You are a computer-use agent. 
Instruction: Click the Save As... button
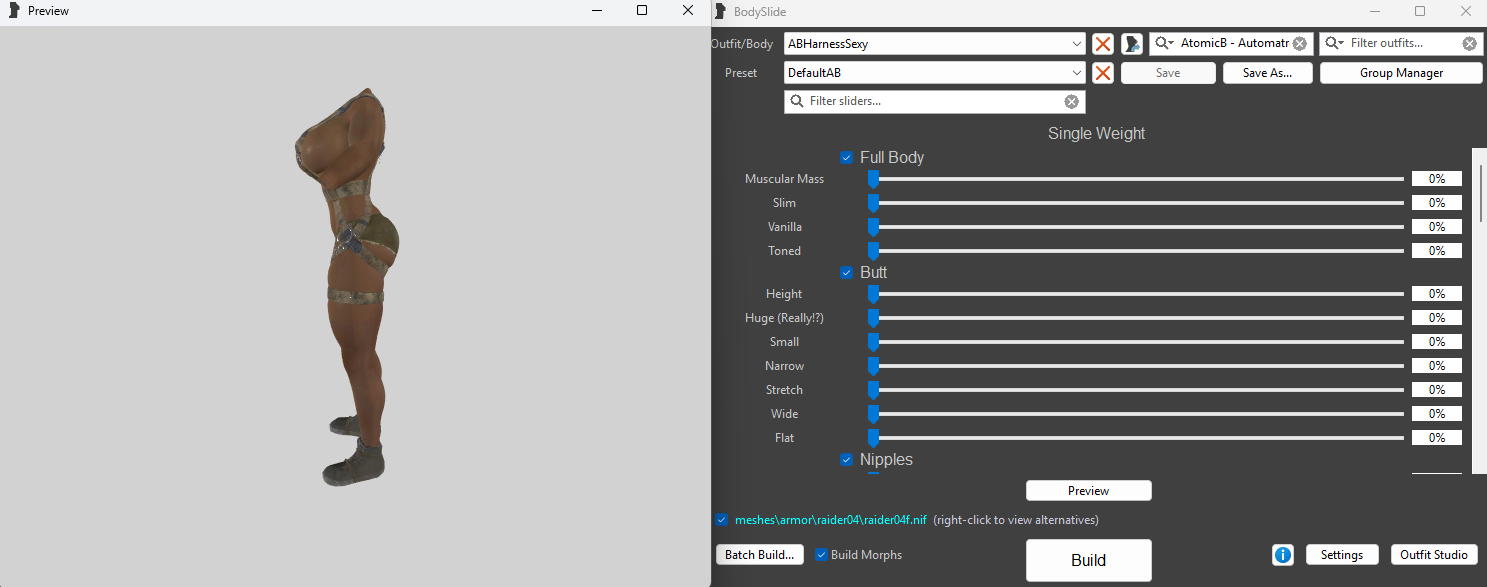pos(1267,73)
